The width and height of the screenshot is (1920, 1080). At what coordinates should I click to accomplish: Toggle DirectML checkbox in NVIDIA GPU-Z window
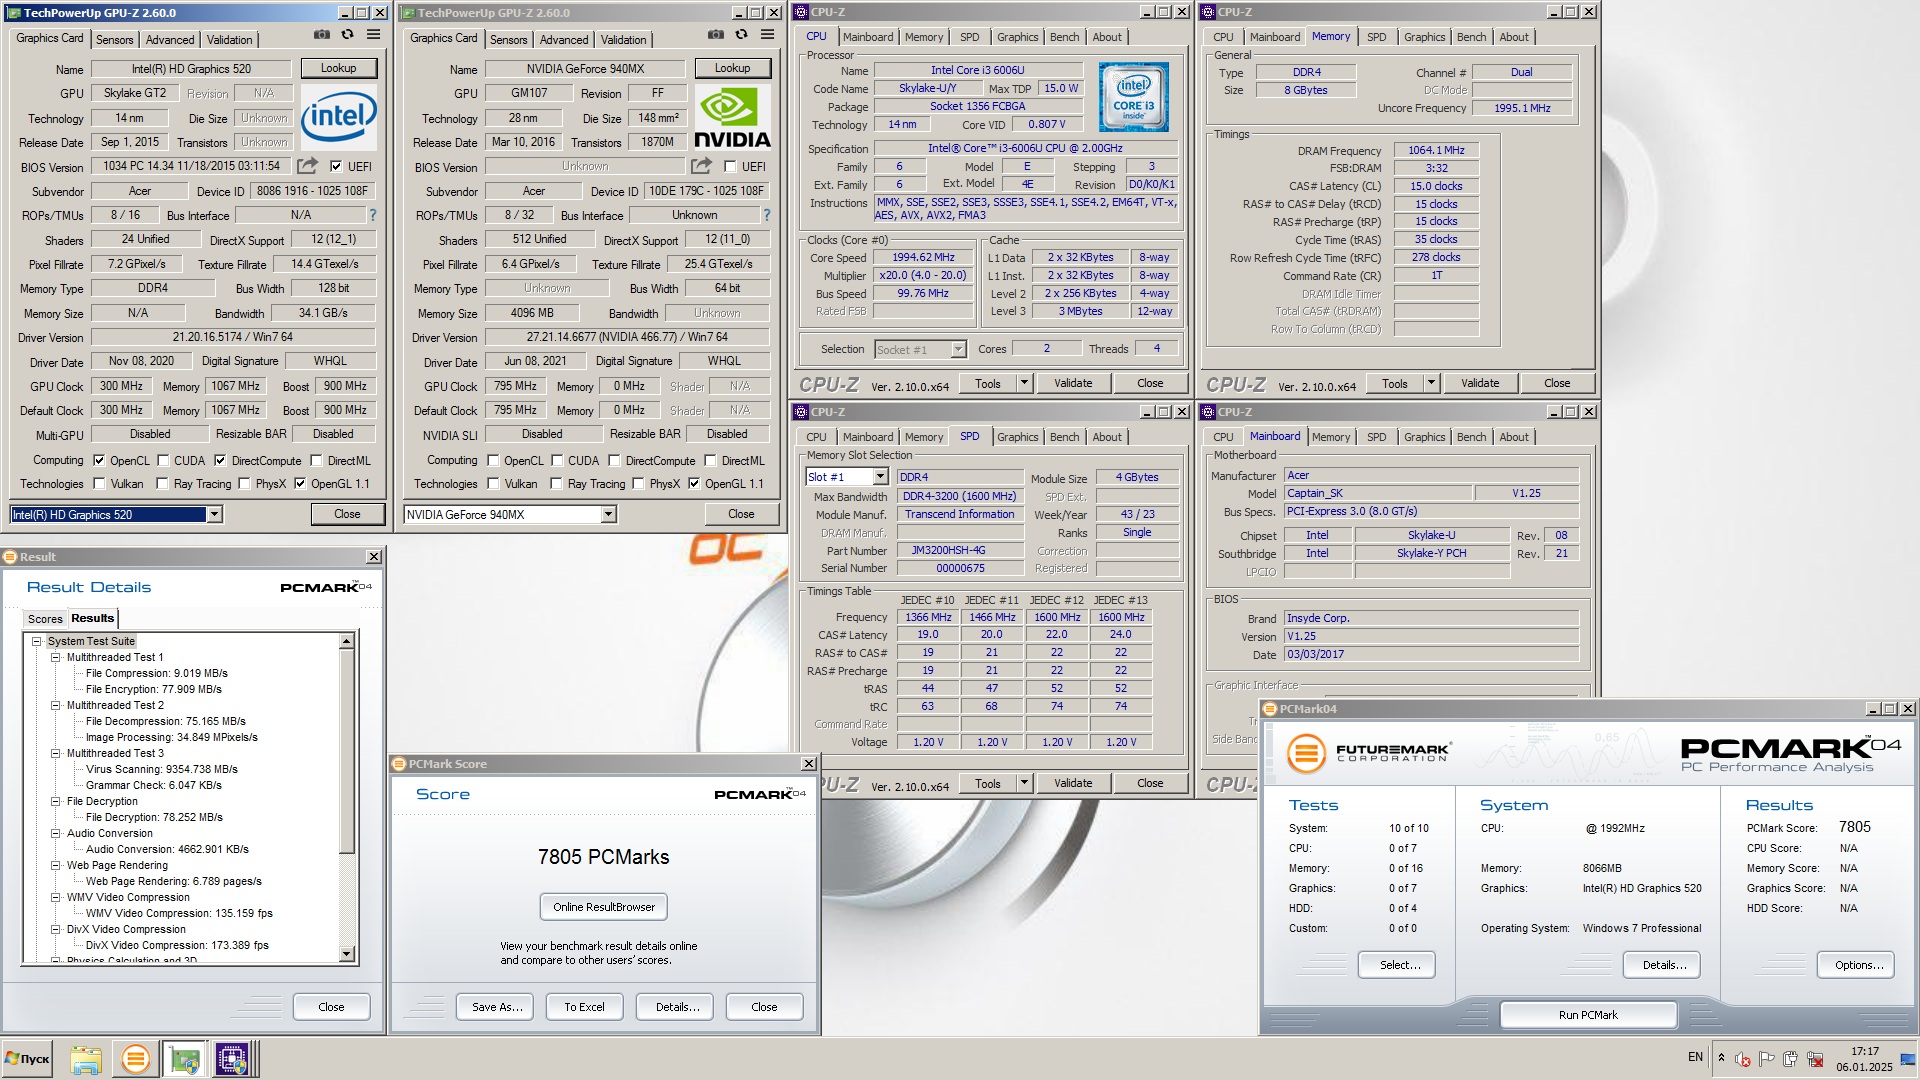(710, 461)
